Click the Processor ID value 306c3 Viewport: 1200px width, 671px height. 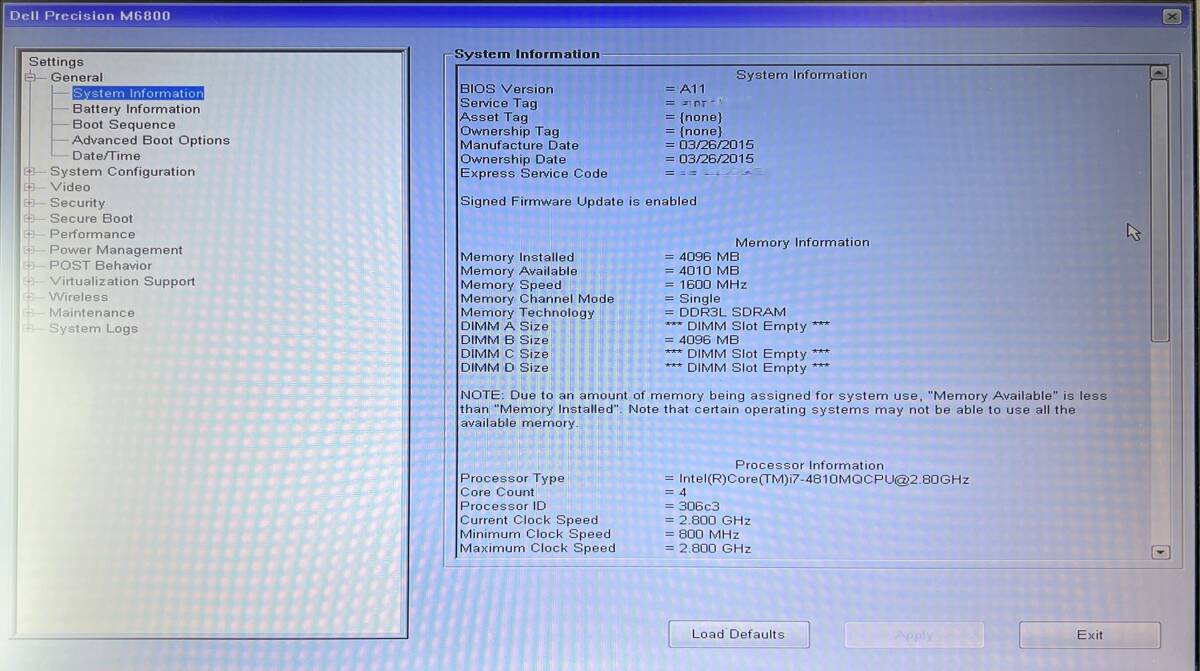tap(700, 506)
